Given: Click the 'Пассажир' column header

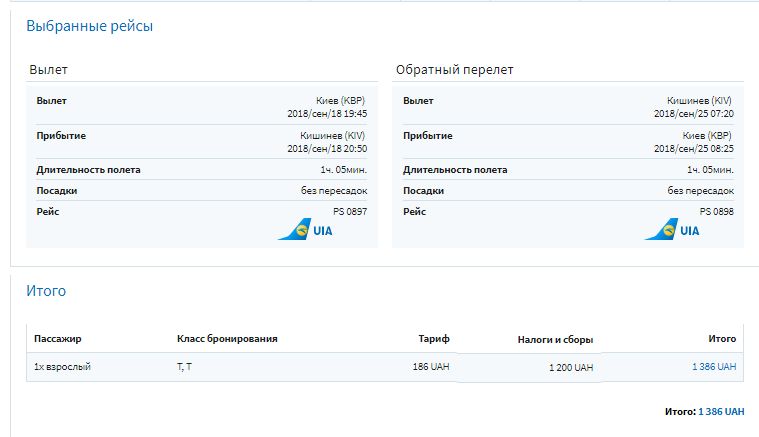Looking at the screenshot, I should tap(56, 339).
